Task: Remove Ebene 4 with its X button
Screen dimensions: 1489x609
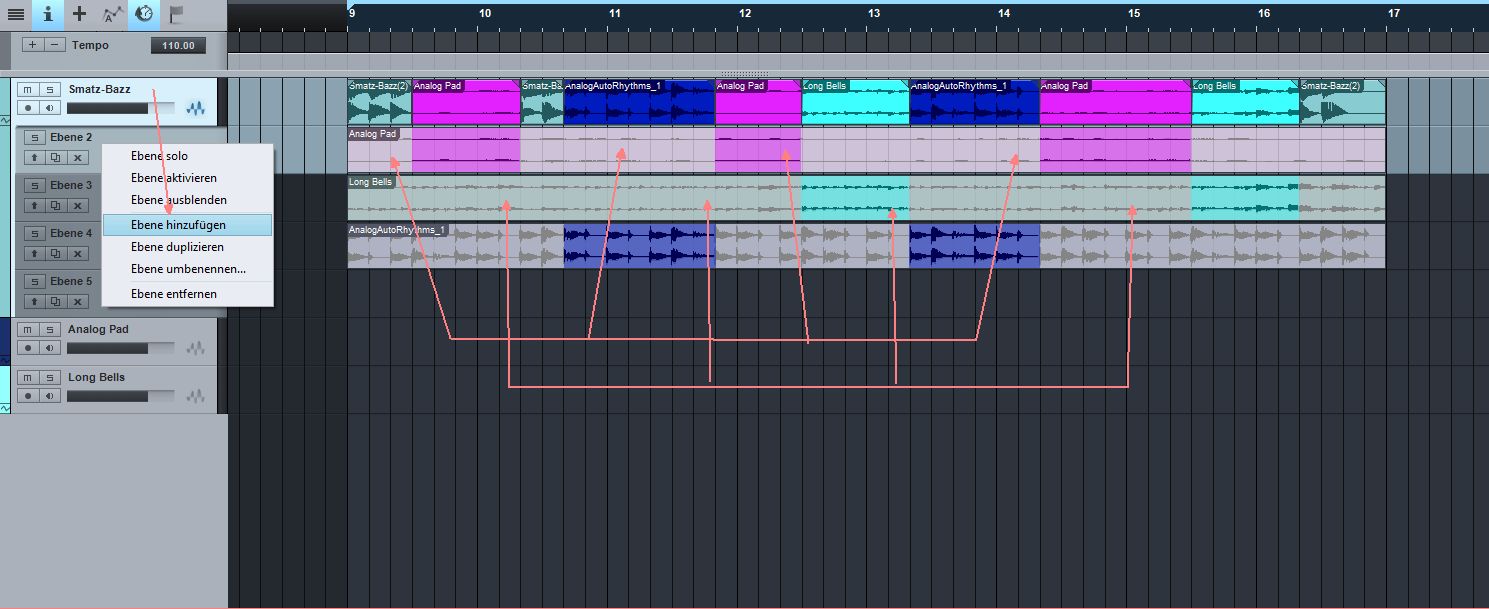Action: point(78,253)
